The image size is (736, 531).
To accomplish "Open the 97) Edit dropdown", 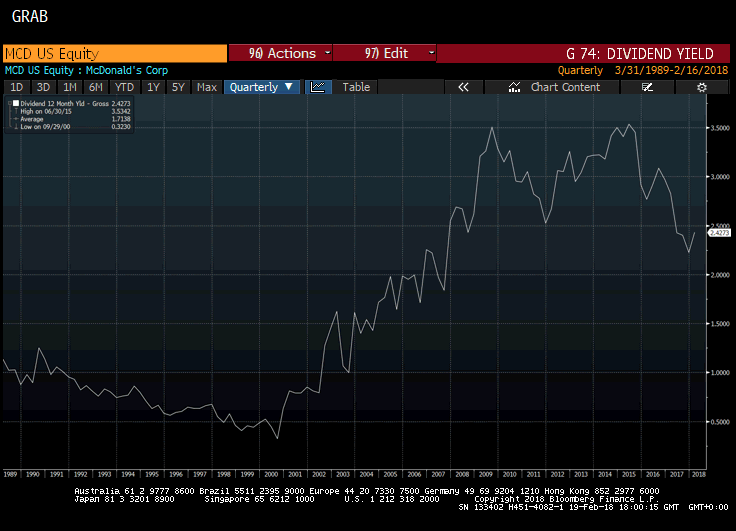I will point(384,53).
